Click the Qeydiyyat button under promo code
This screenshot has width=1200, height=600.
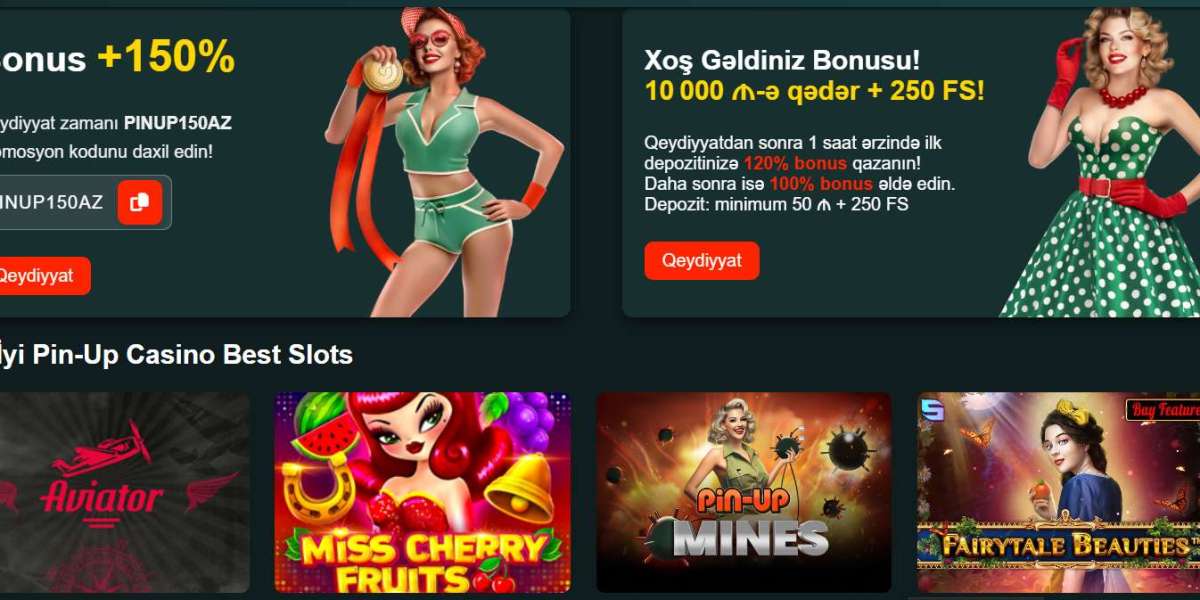38,276
